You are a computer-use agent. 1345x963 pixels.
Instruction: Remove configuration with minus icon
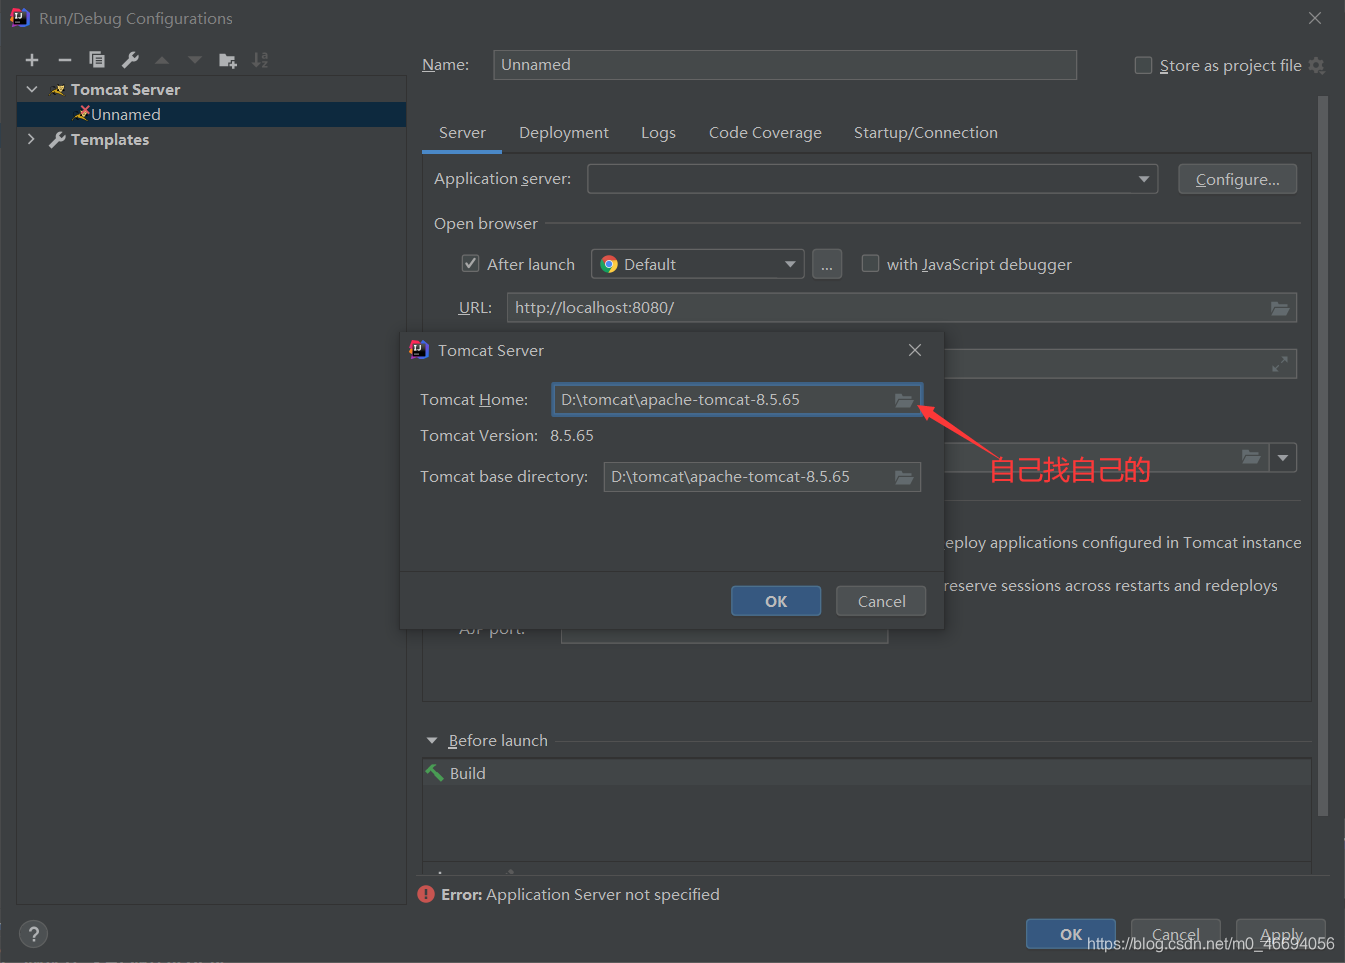pyautogui.click(x=65, y=60)
